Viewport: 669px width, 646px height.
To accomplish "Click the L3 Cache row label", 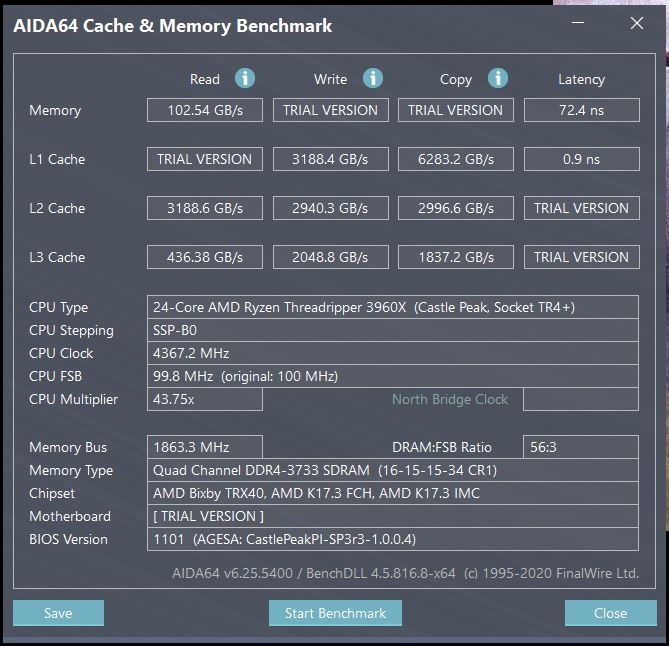I will point(57,258).
